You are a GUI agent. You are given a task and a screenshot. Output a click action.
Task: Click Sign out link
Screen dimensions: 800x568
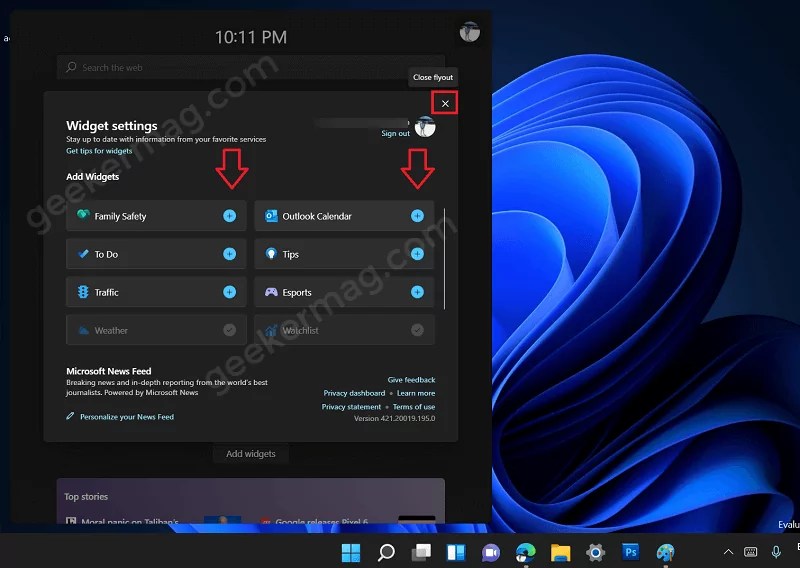pos(395,133)
